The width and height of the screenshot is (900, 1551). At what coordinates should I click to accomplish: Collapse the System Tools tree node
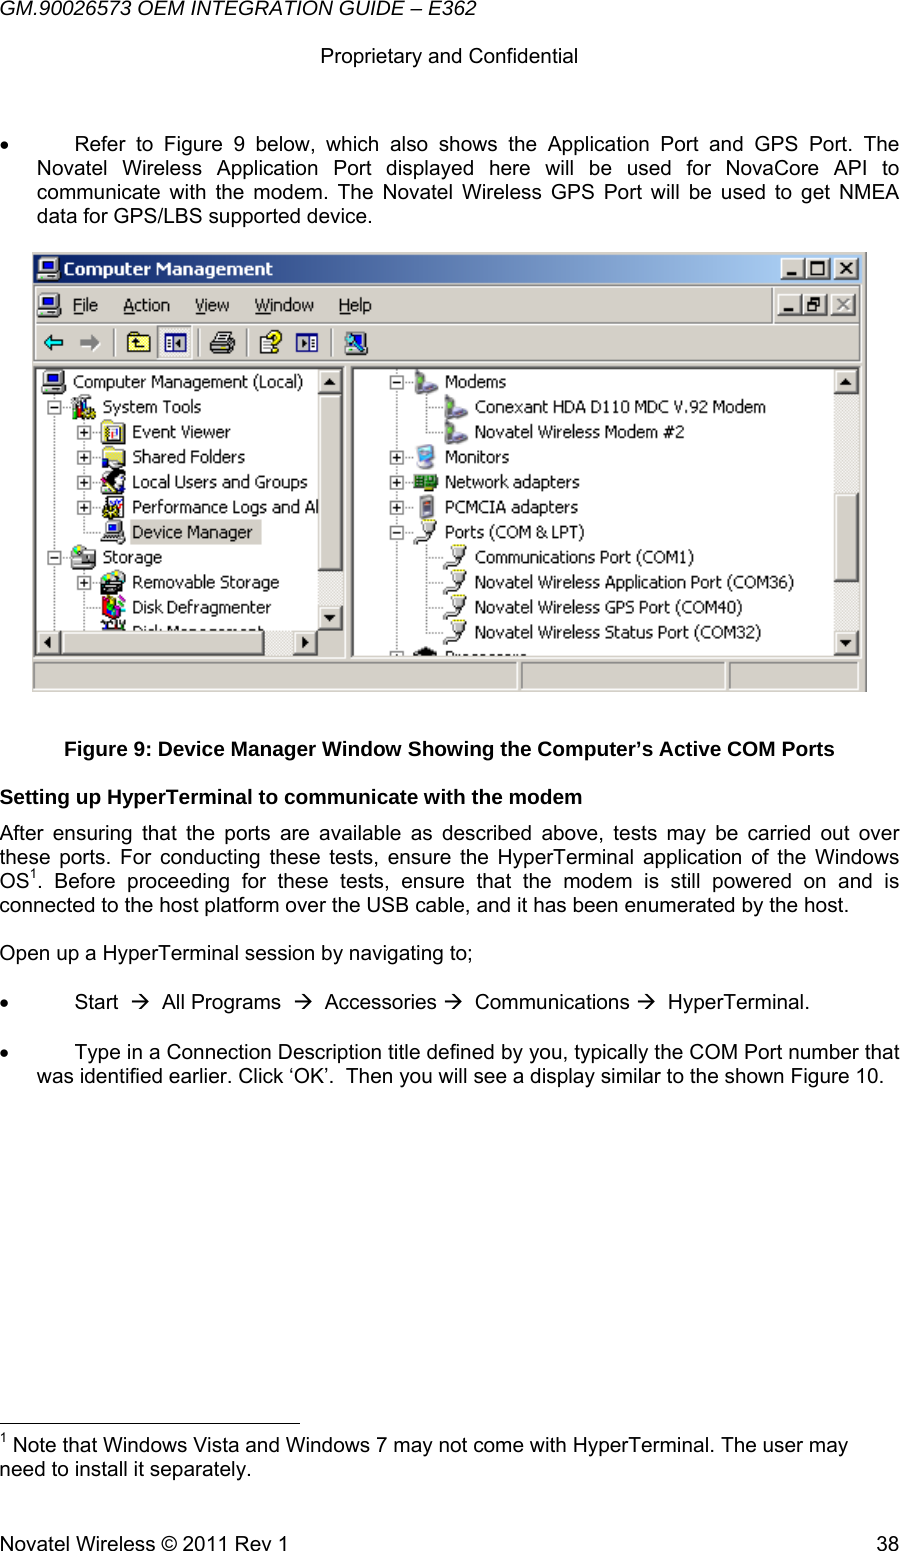[x=55, y=407]
